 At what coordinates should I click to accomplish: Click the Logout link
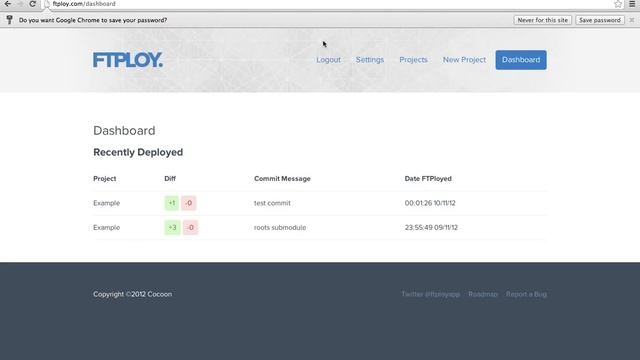pos(328,60)
